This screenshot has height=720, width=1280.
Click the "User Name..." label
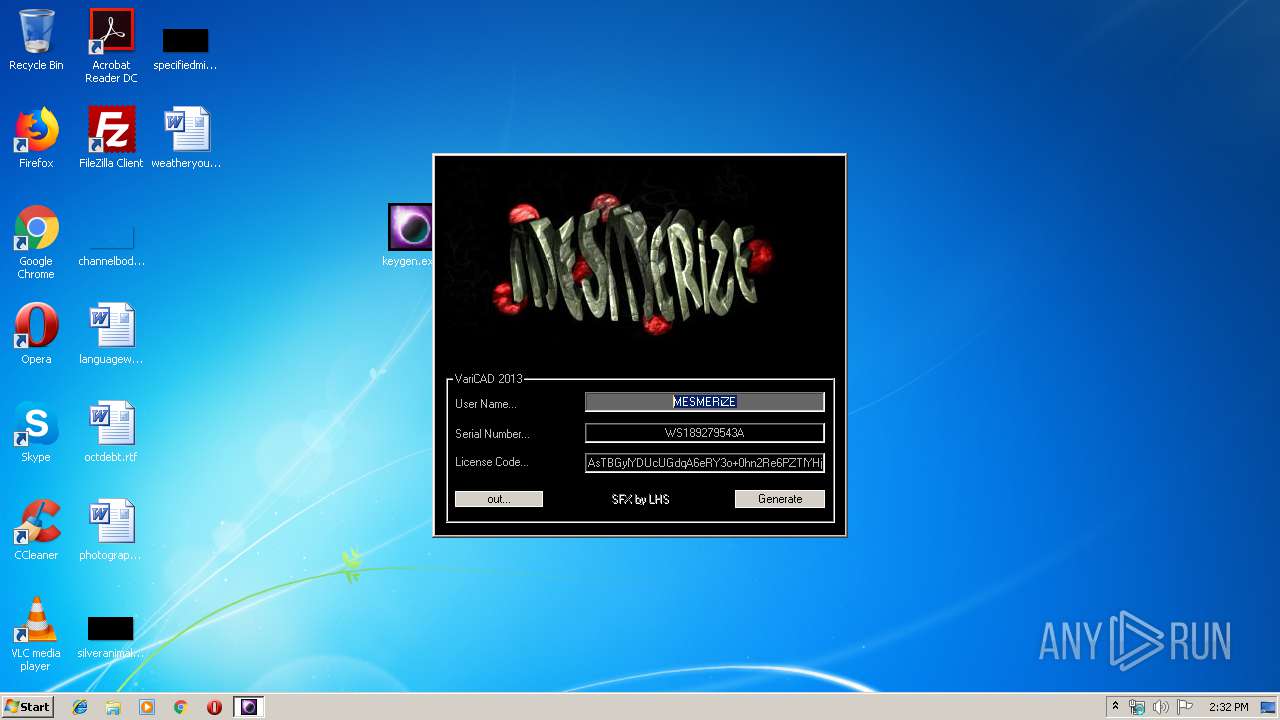click(x=486, y=404)
